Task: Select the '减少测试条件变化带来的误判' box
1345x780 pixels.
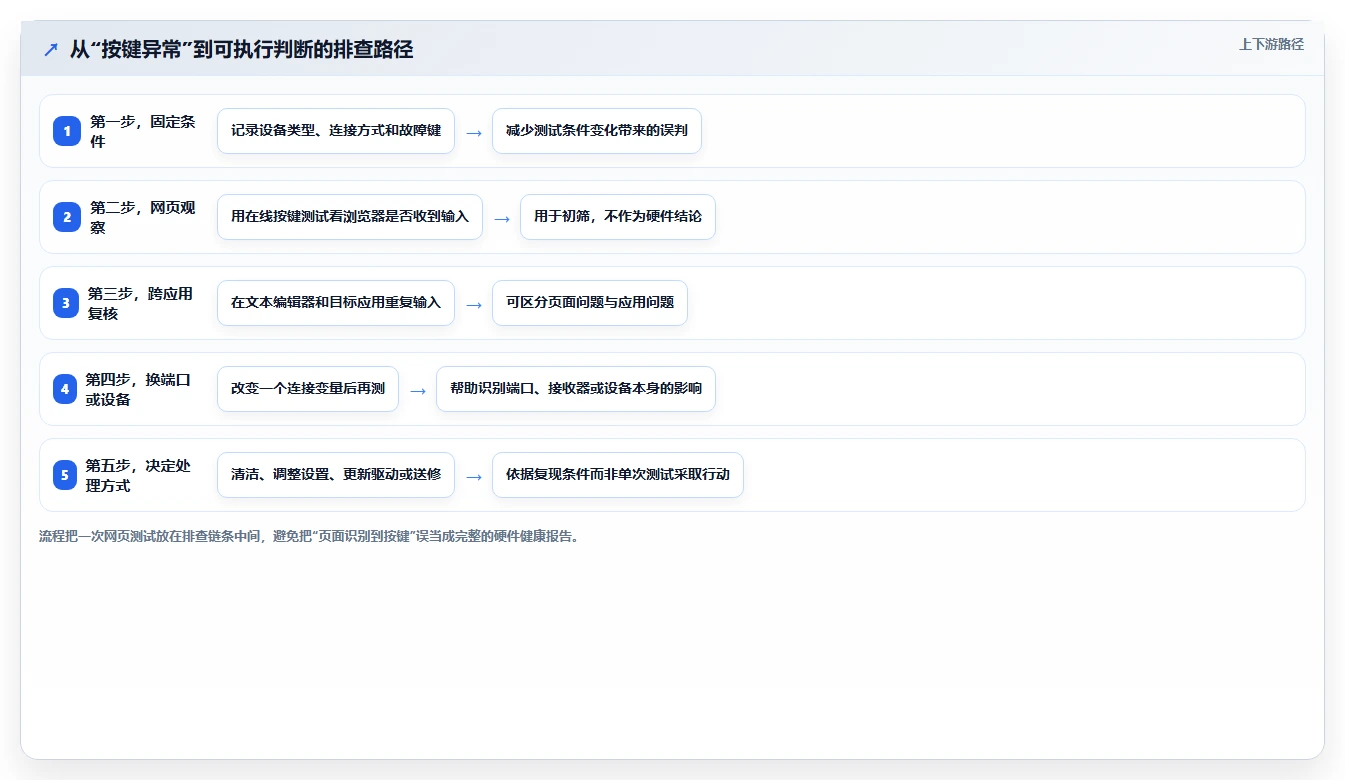Action: [597, 131]
